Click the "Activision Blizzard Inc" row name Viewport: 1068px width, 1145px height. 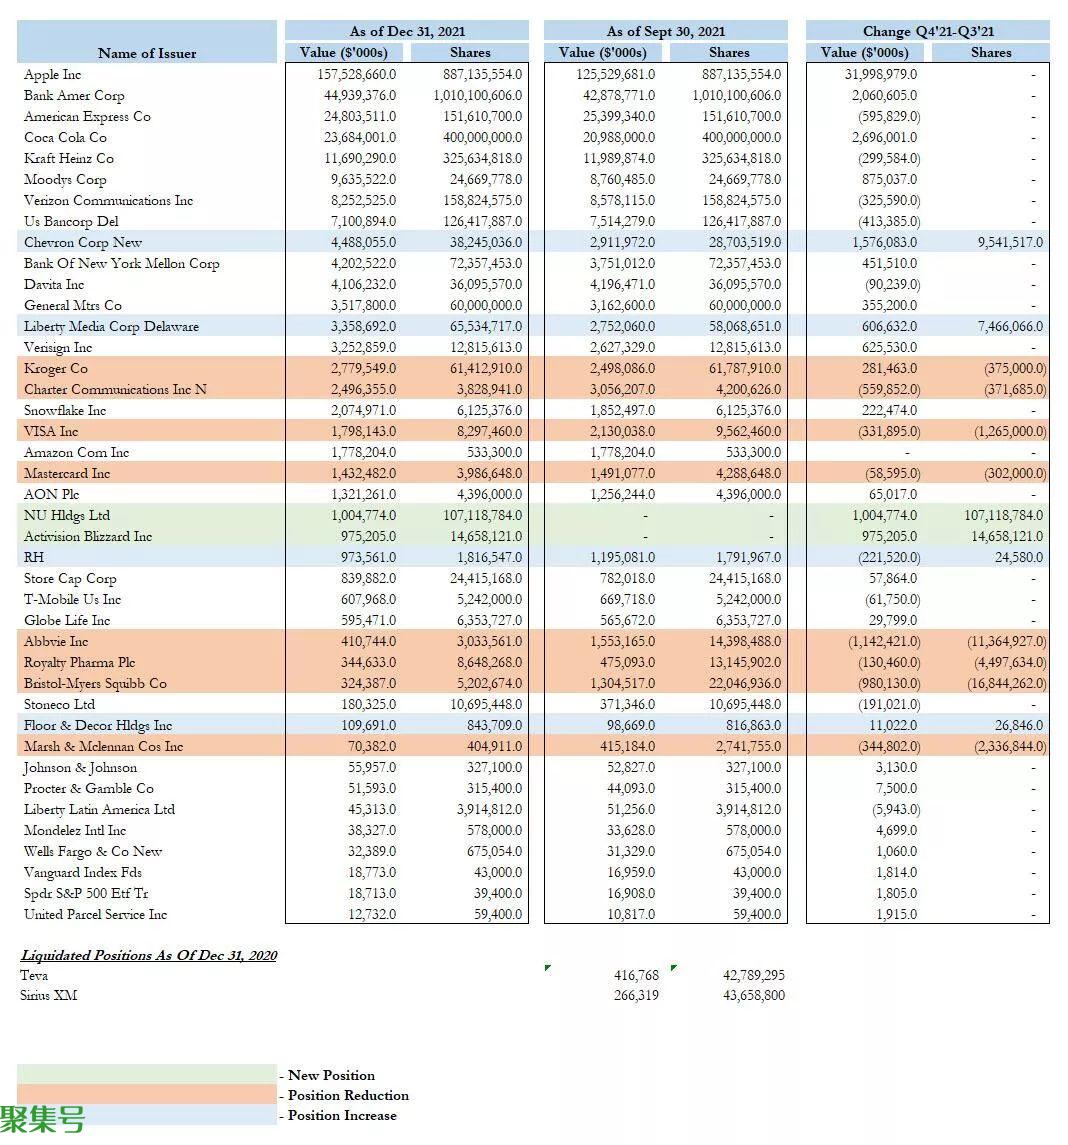(x=88, y=537)
